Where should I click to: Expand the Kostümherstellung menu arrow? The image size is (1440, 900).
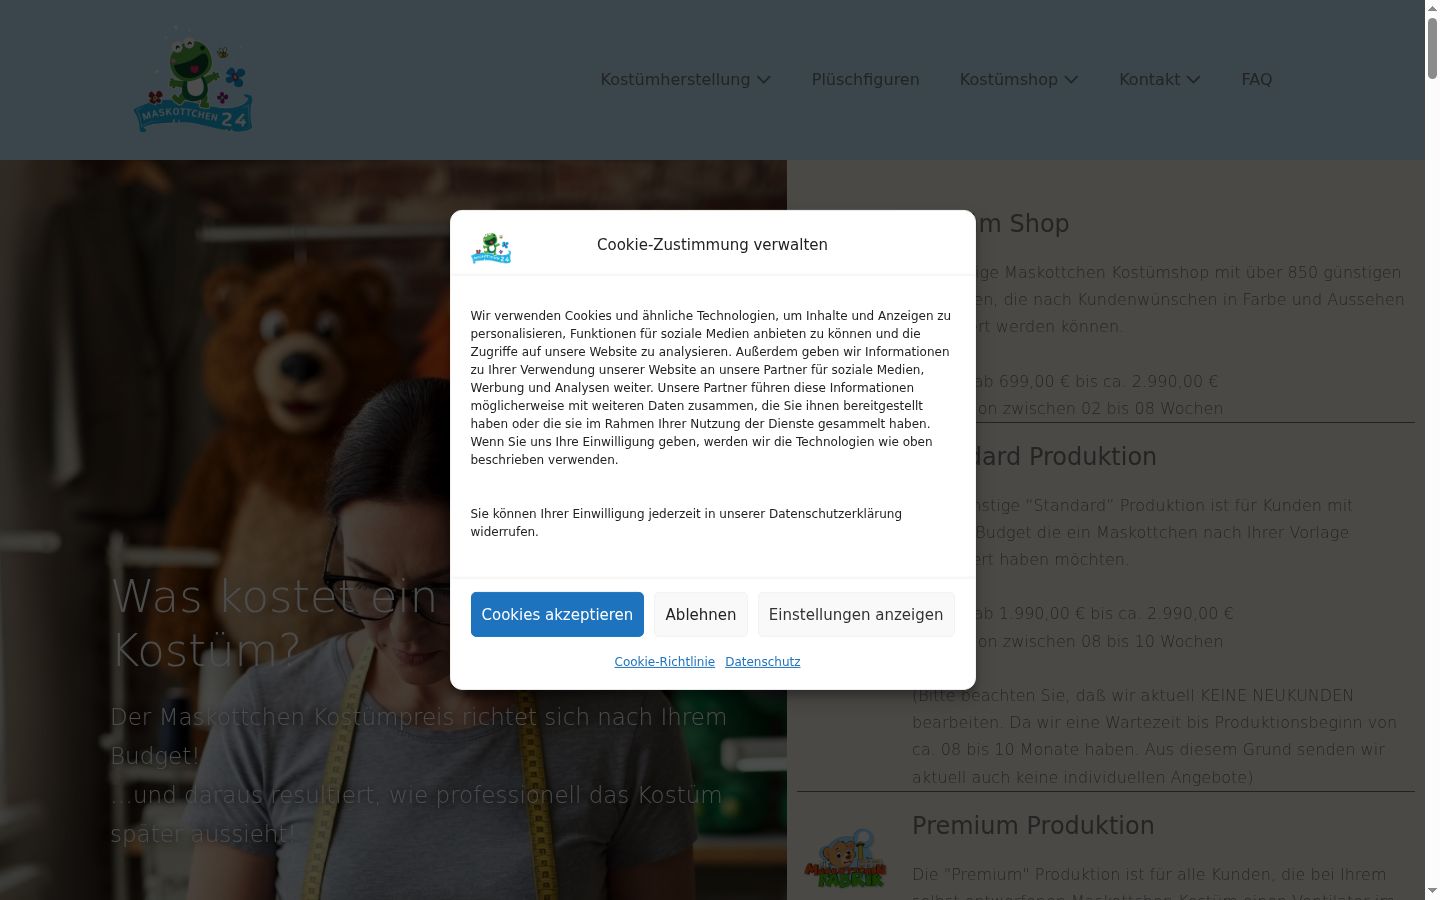(764, 80)
